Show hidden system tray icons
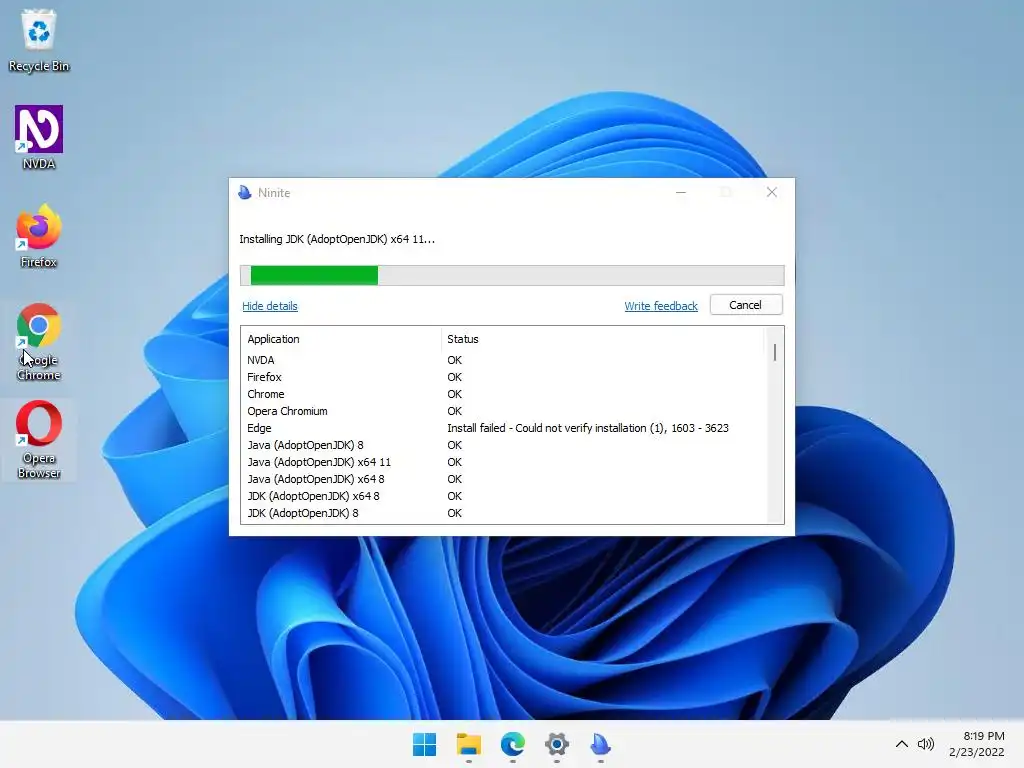This screenshot has height=768, width=1024. (901, 744)
